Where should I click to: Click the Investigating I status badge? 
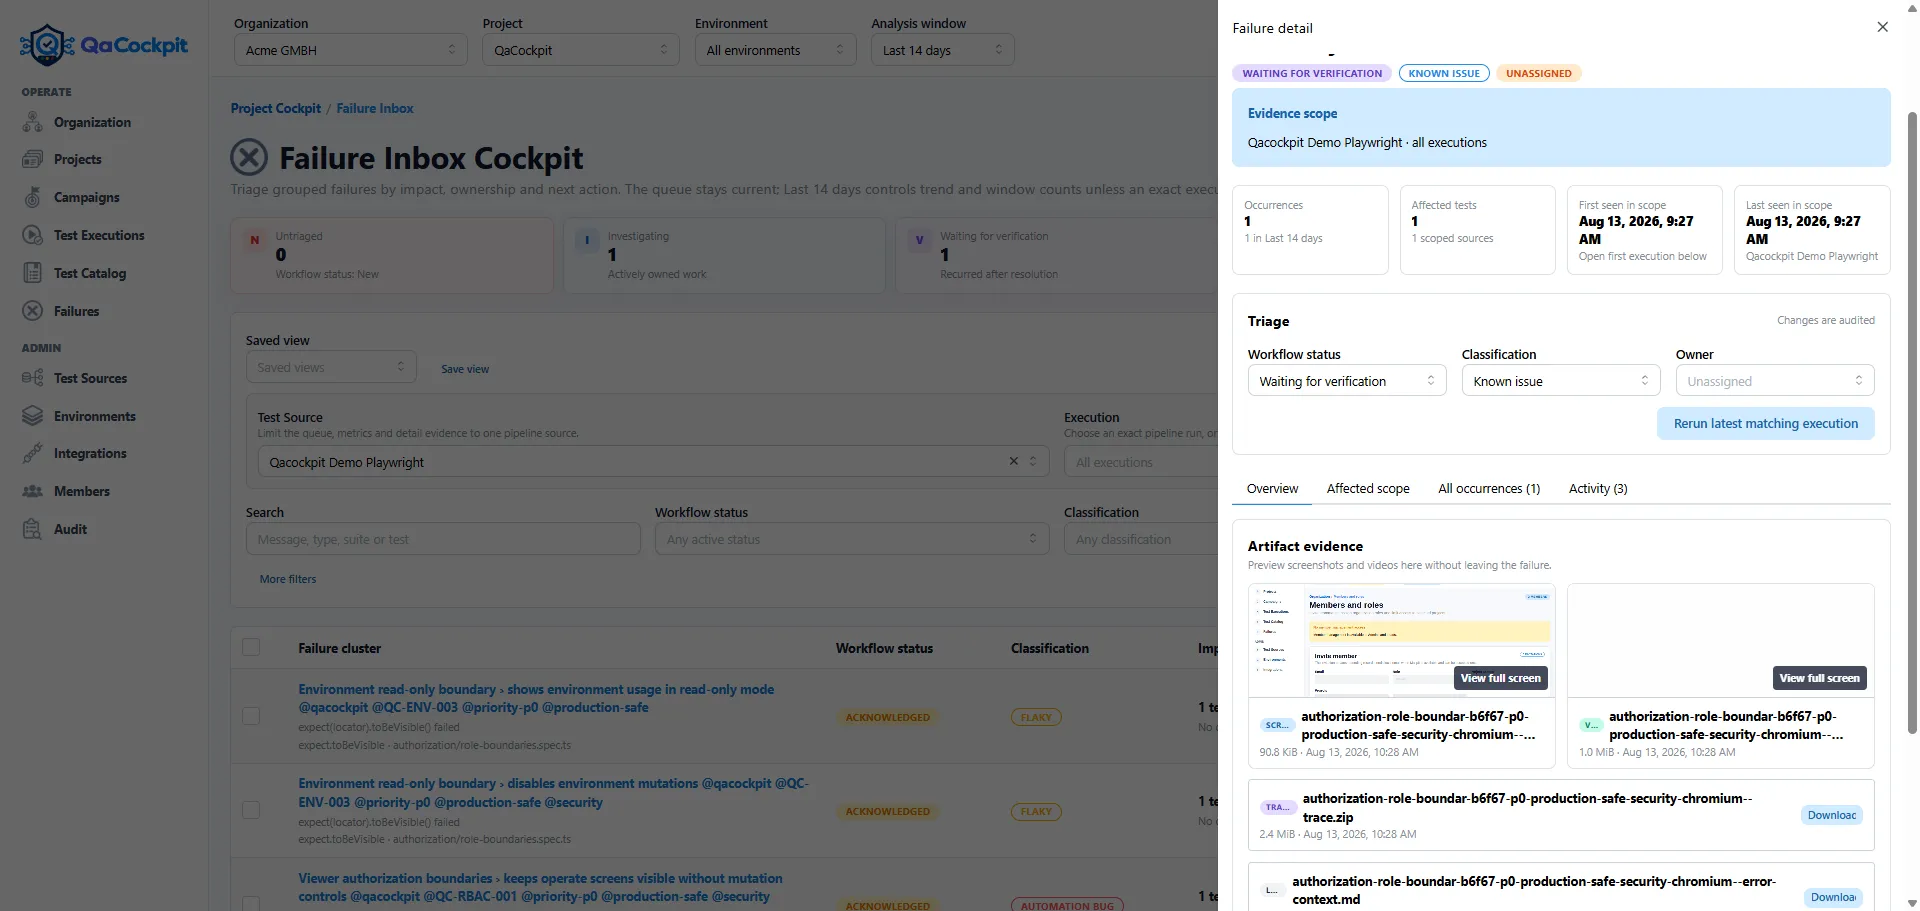pyautogui.click(x=587, y=240)
